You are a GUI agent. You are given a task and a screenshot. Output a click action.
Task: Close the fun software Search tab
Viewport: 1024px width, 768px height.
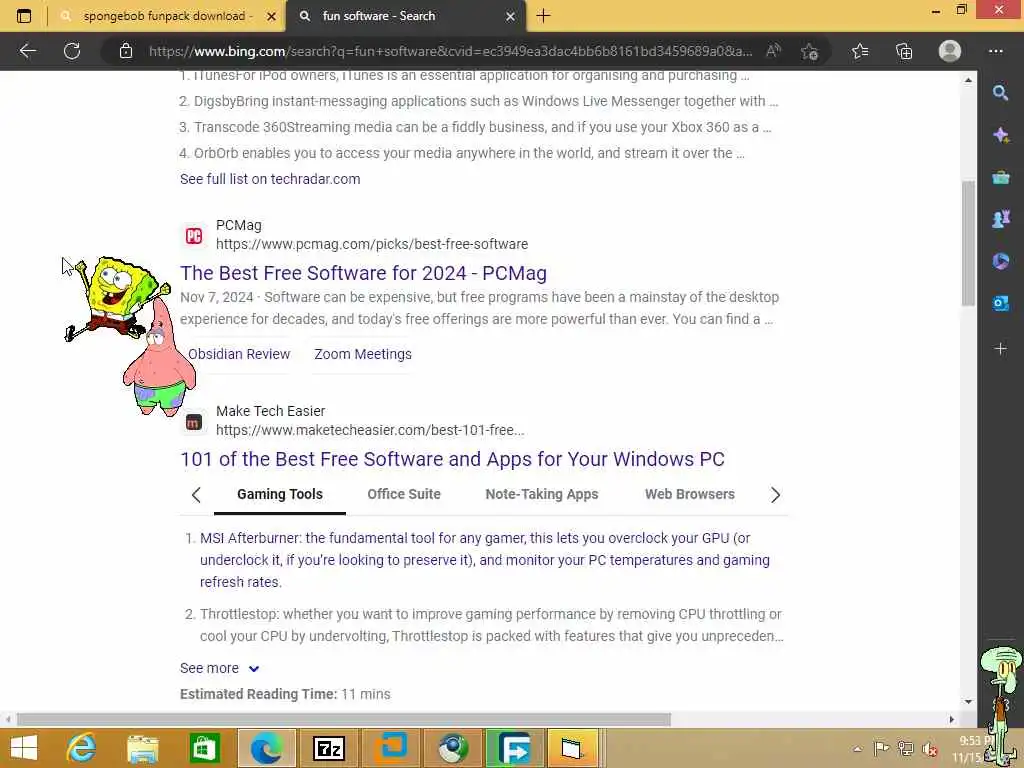(511, 16)
